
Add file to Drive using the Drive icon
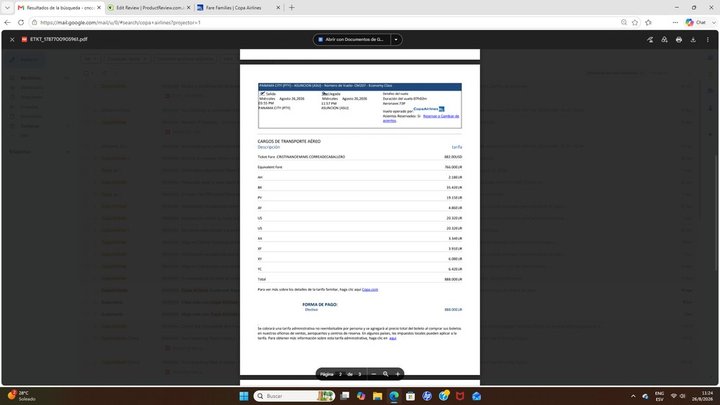(x=664, y=39)
